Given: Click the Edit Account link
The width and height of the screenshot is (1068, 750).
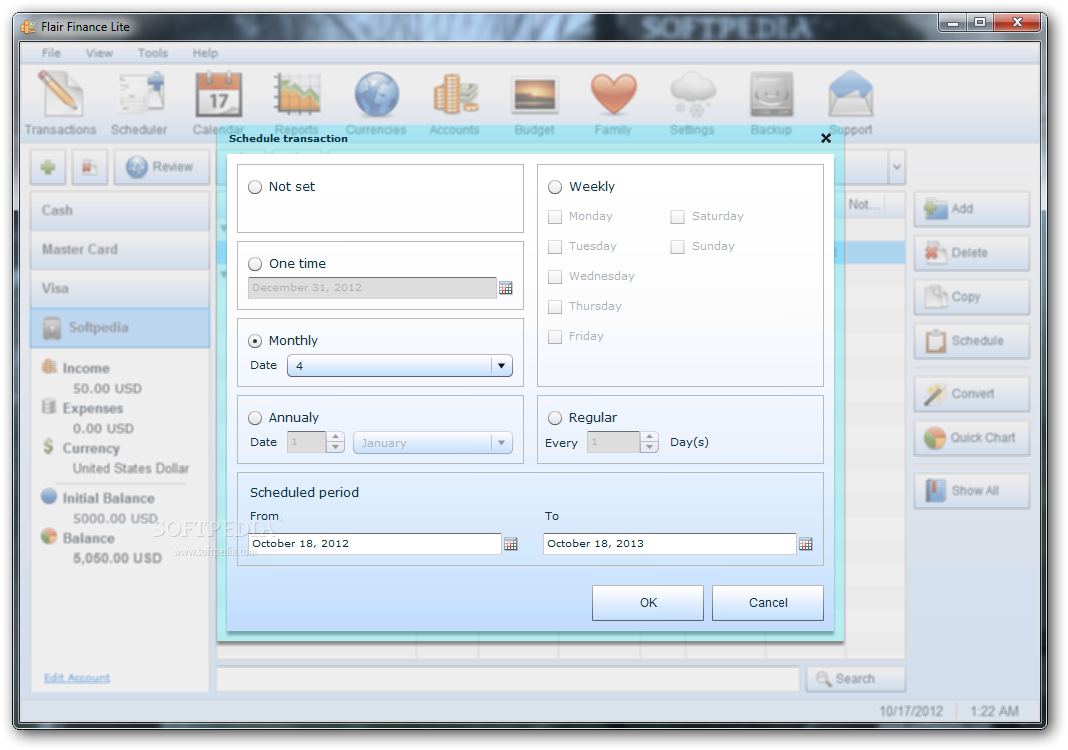Looking at the screenshot, I should click(x=77, y=678).
